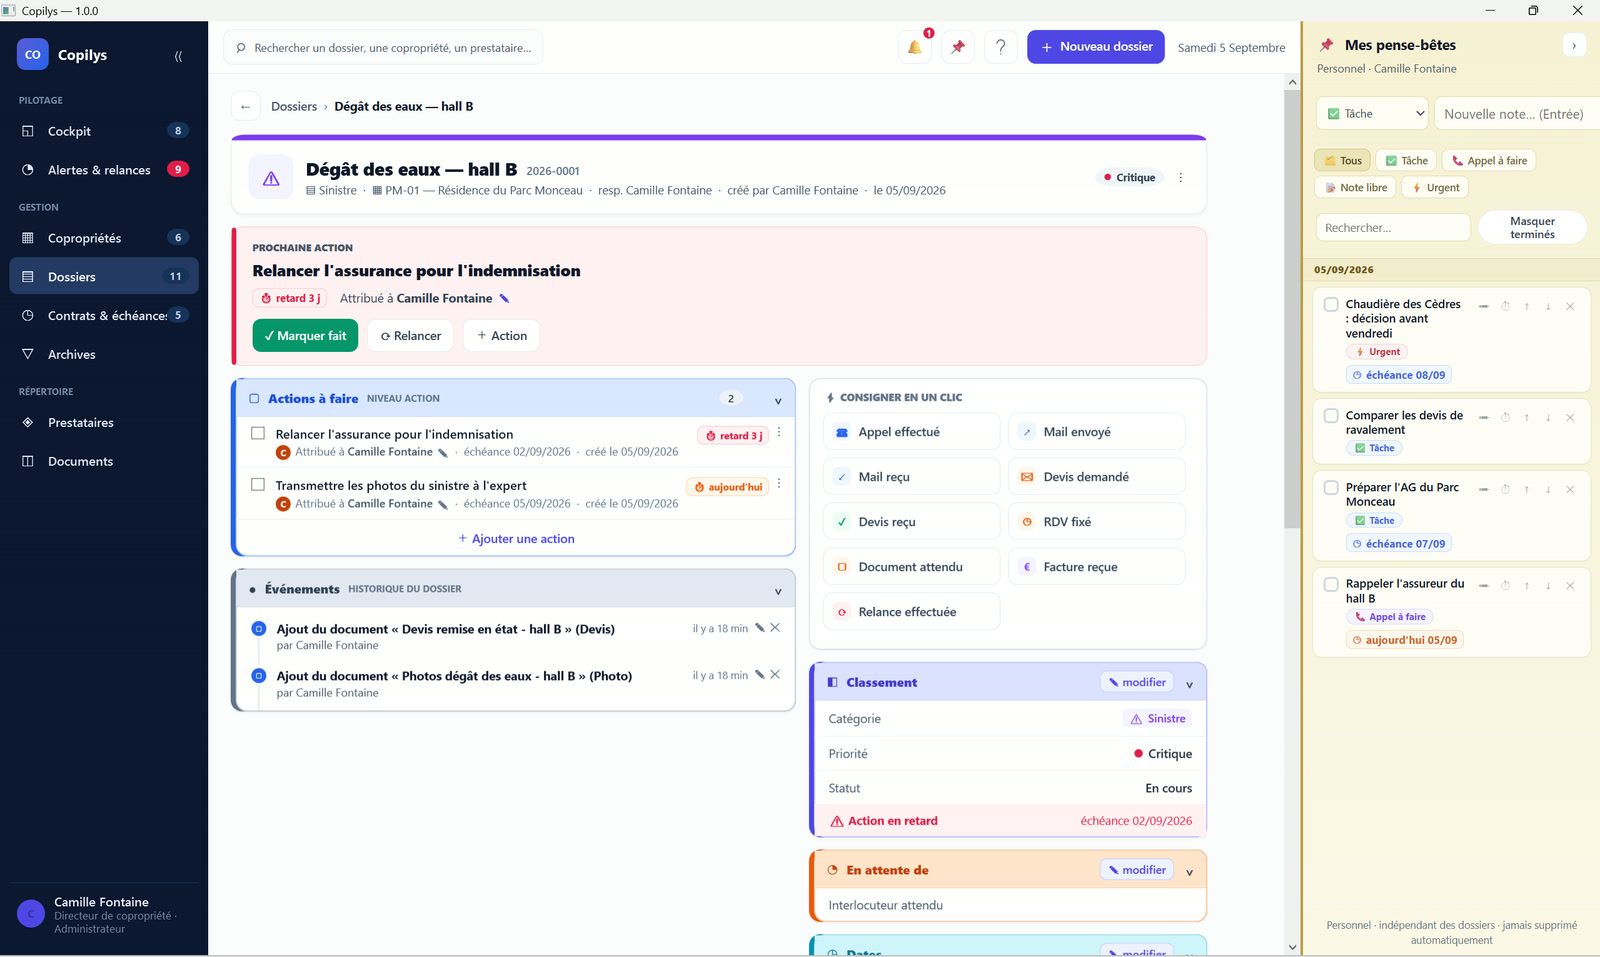This screenshot has height=957, width=1600.
Task: Collapse the Classement card
Action: (x=1189, y=684)
